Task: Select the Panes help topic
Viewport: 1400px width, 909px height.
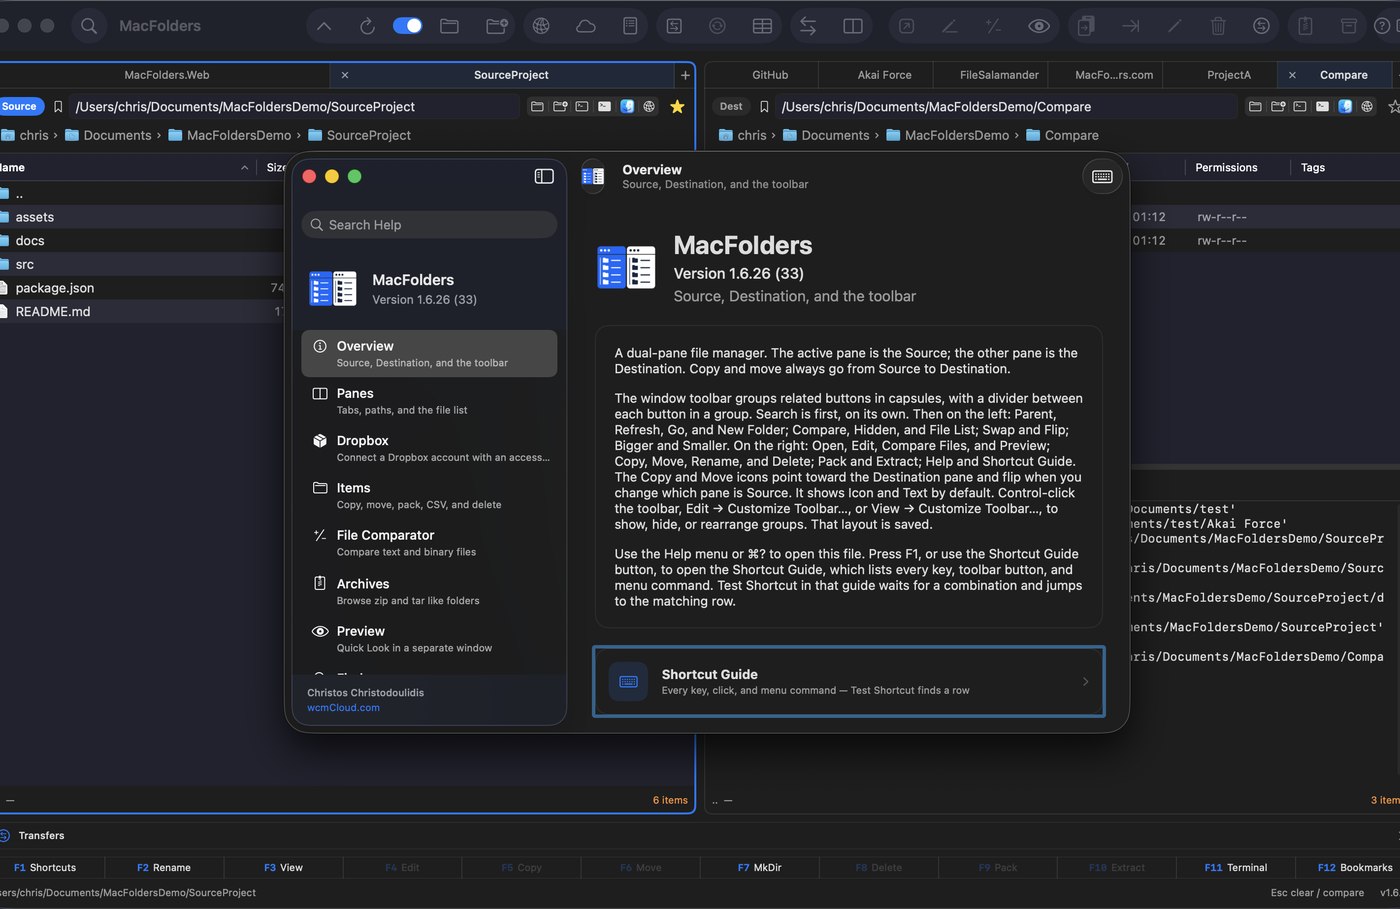Action: (x=429, y=401)
